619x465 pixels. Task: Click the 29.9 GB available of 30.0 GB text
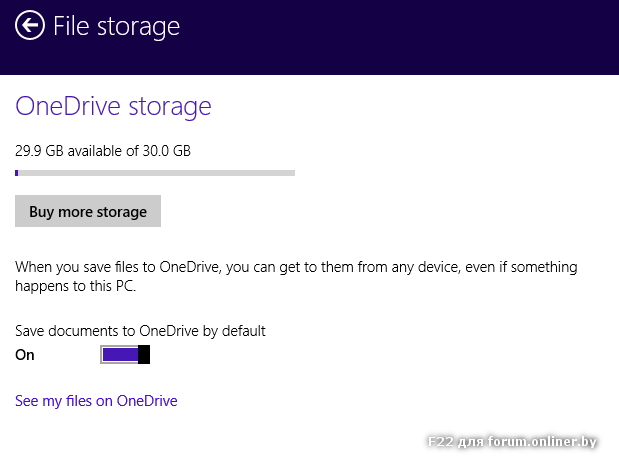pos(102,151)
